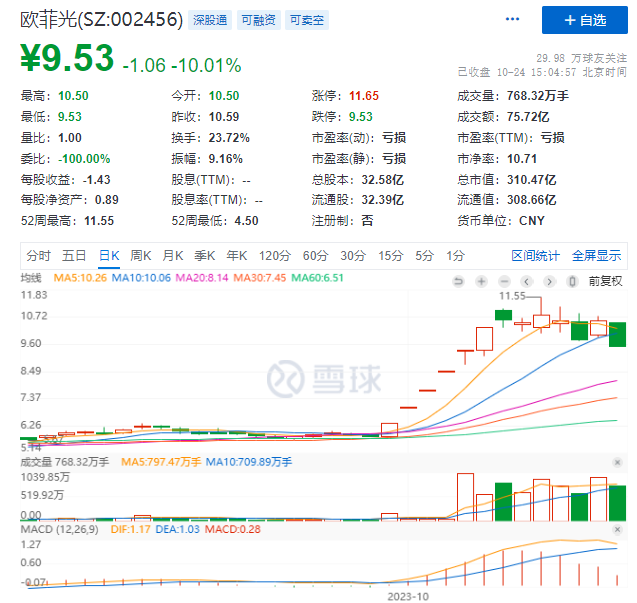Open the three-dot more options menu
This screenshot has height=603, width=637.
pyautogui.click(x=512, y=19)
